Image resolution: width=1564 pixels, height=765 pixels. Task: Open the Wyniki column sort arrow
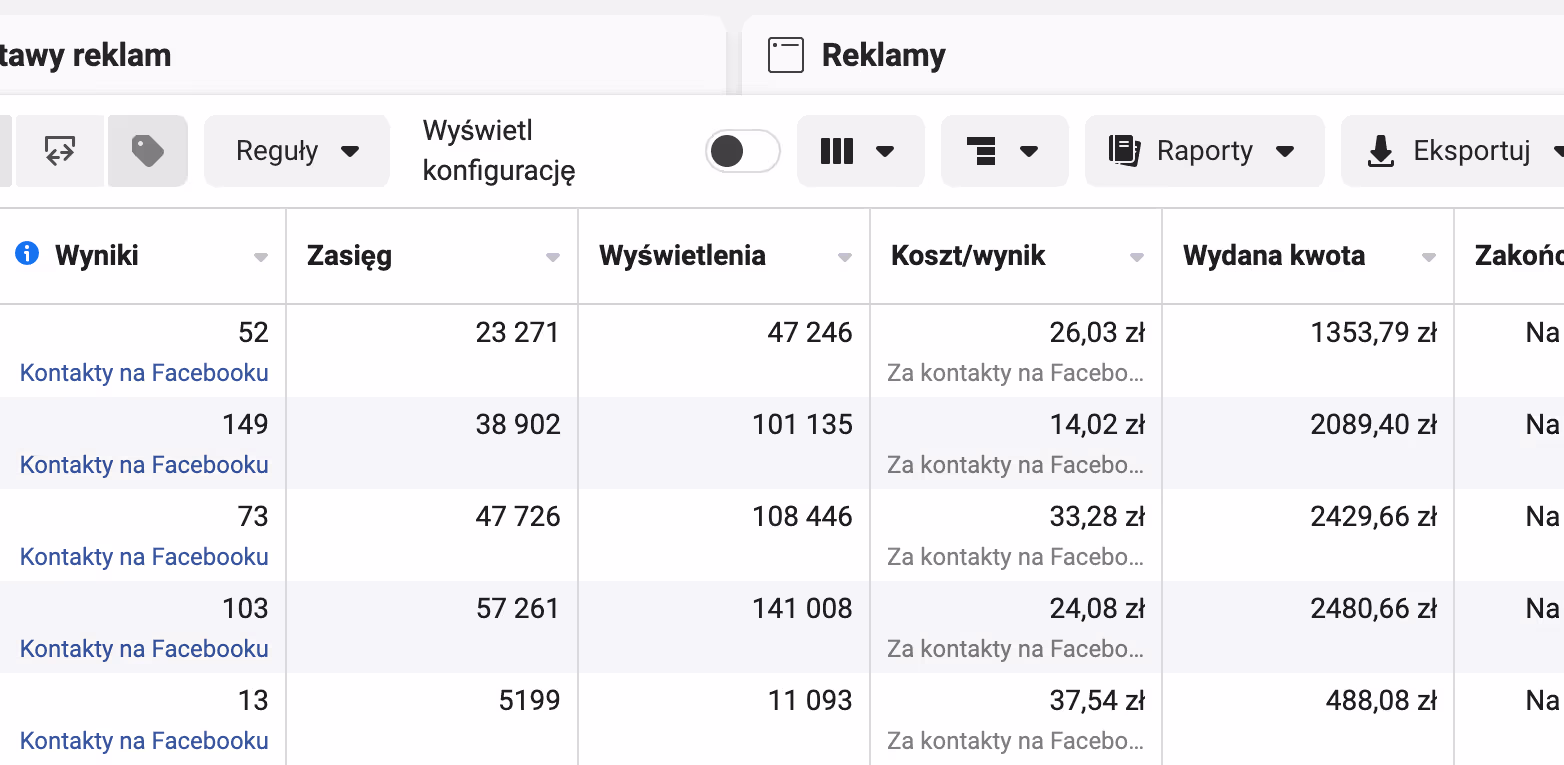261,257
